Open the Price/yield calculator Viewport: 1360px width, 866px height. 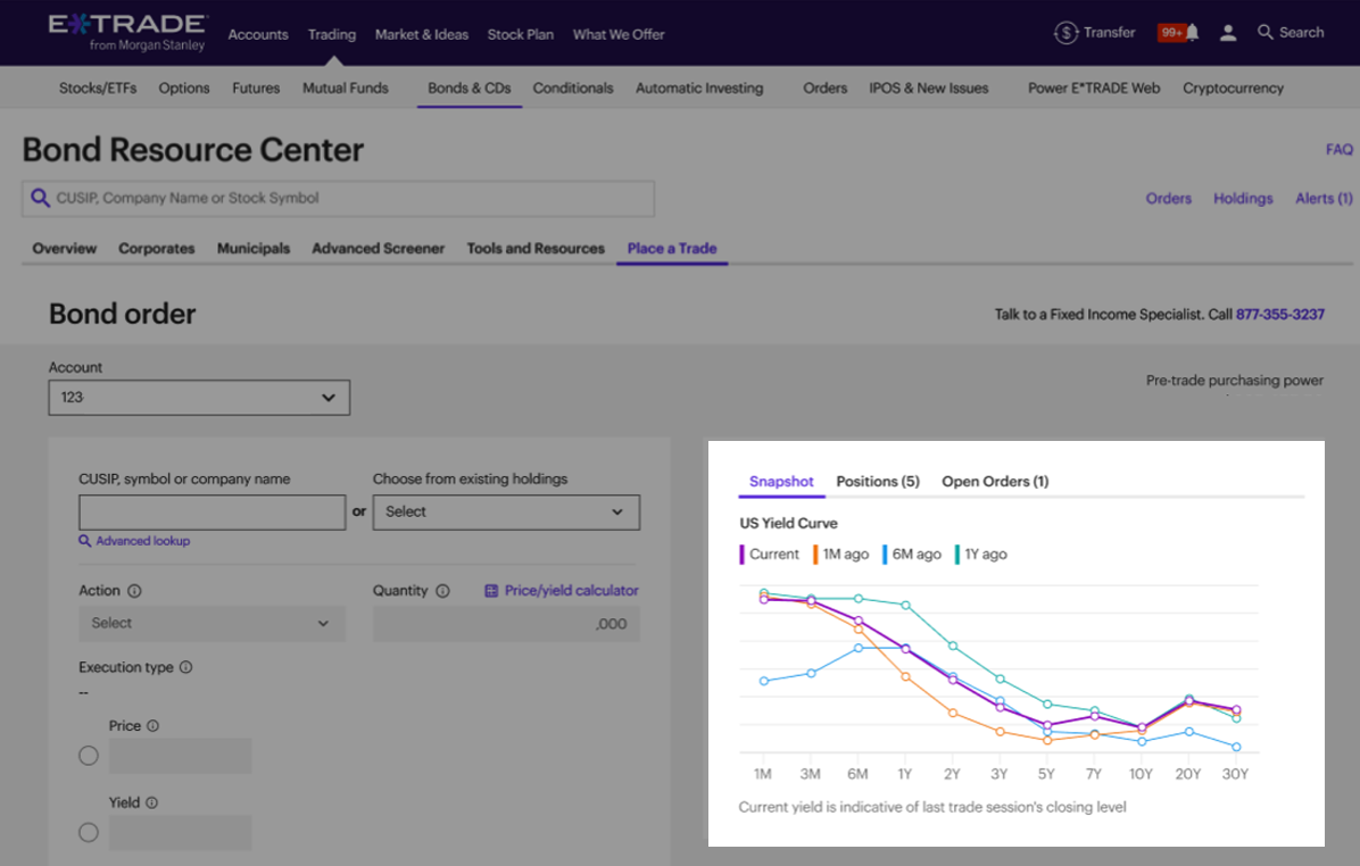click(560, 590)
